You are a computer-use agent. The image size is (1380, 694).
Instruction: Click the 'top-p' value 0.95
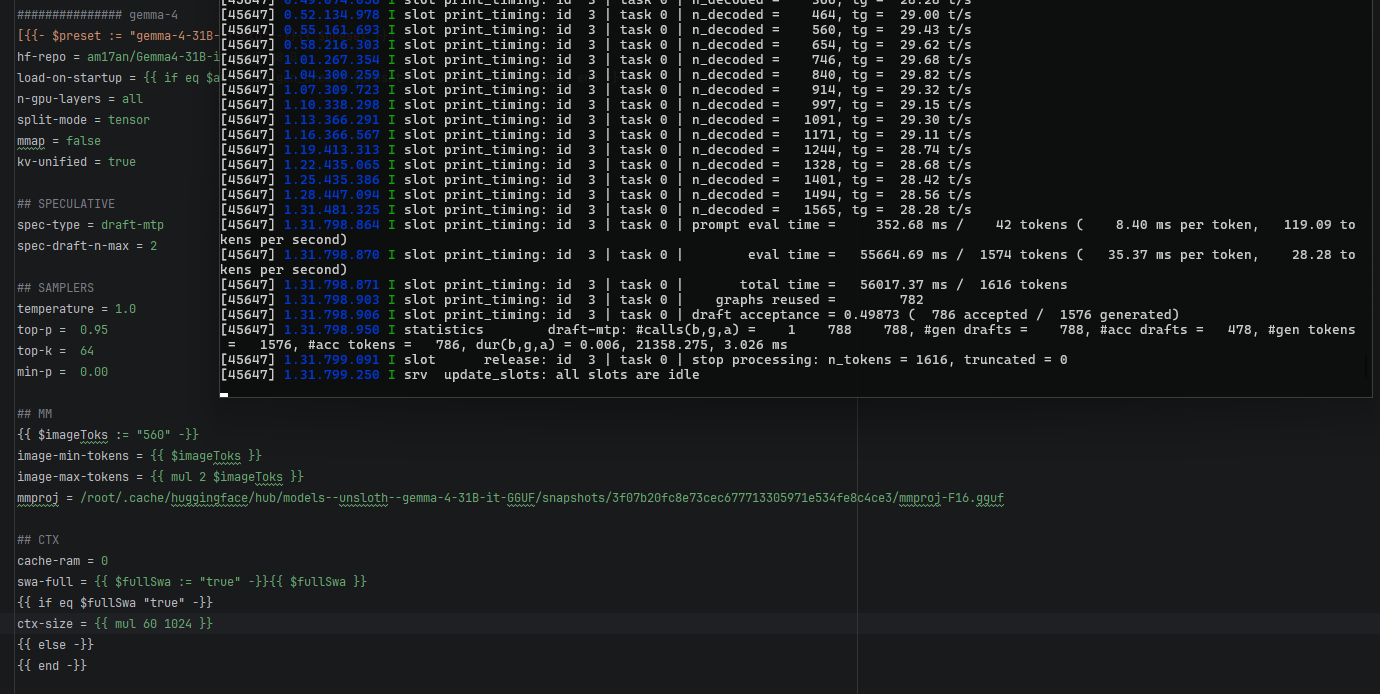point(94,330)
